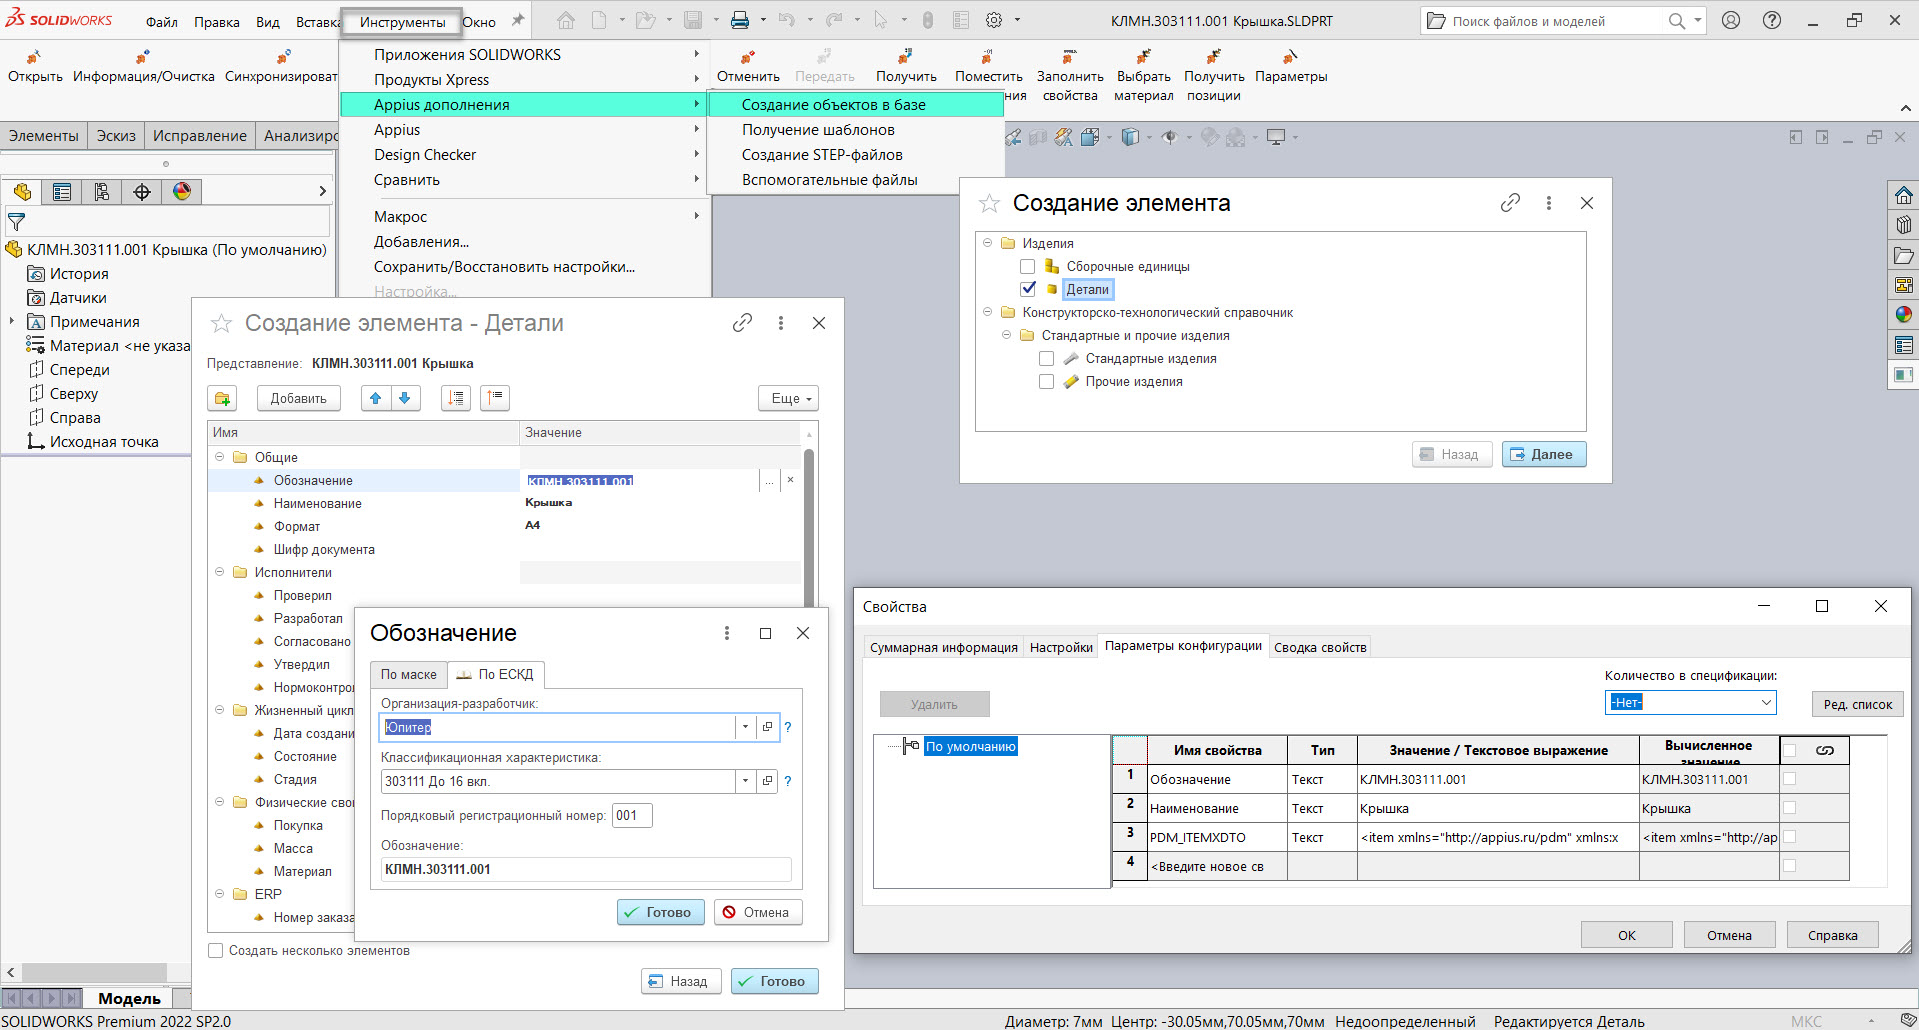Check the Стандартные изделия checkbox
Screen dimensions: 1919x1030
point(1046,358)
